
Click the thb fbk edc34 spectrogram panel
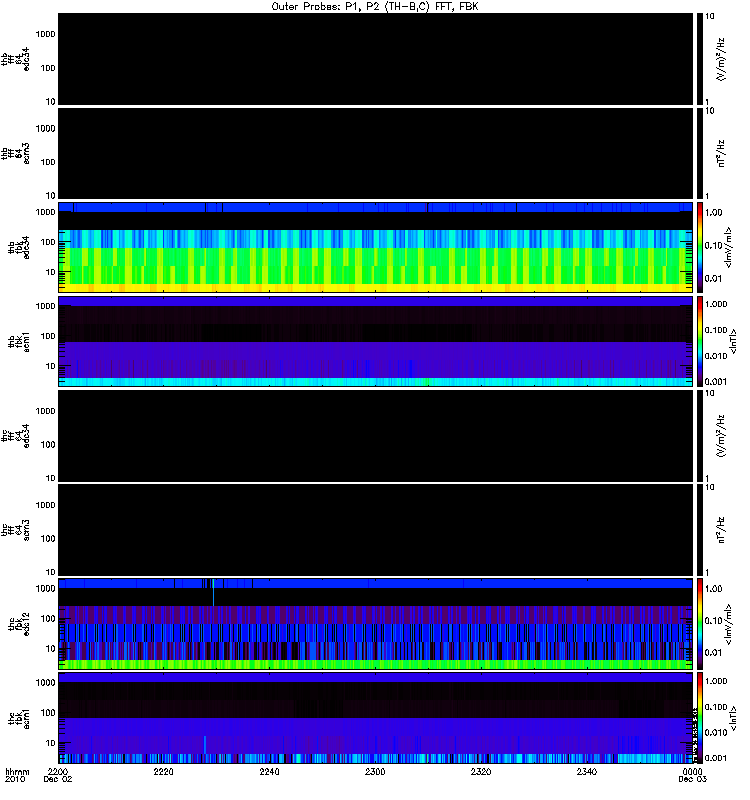375,247
